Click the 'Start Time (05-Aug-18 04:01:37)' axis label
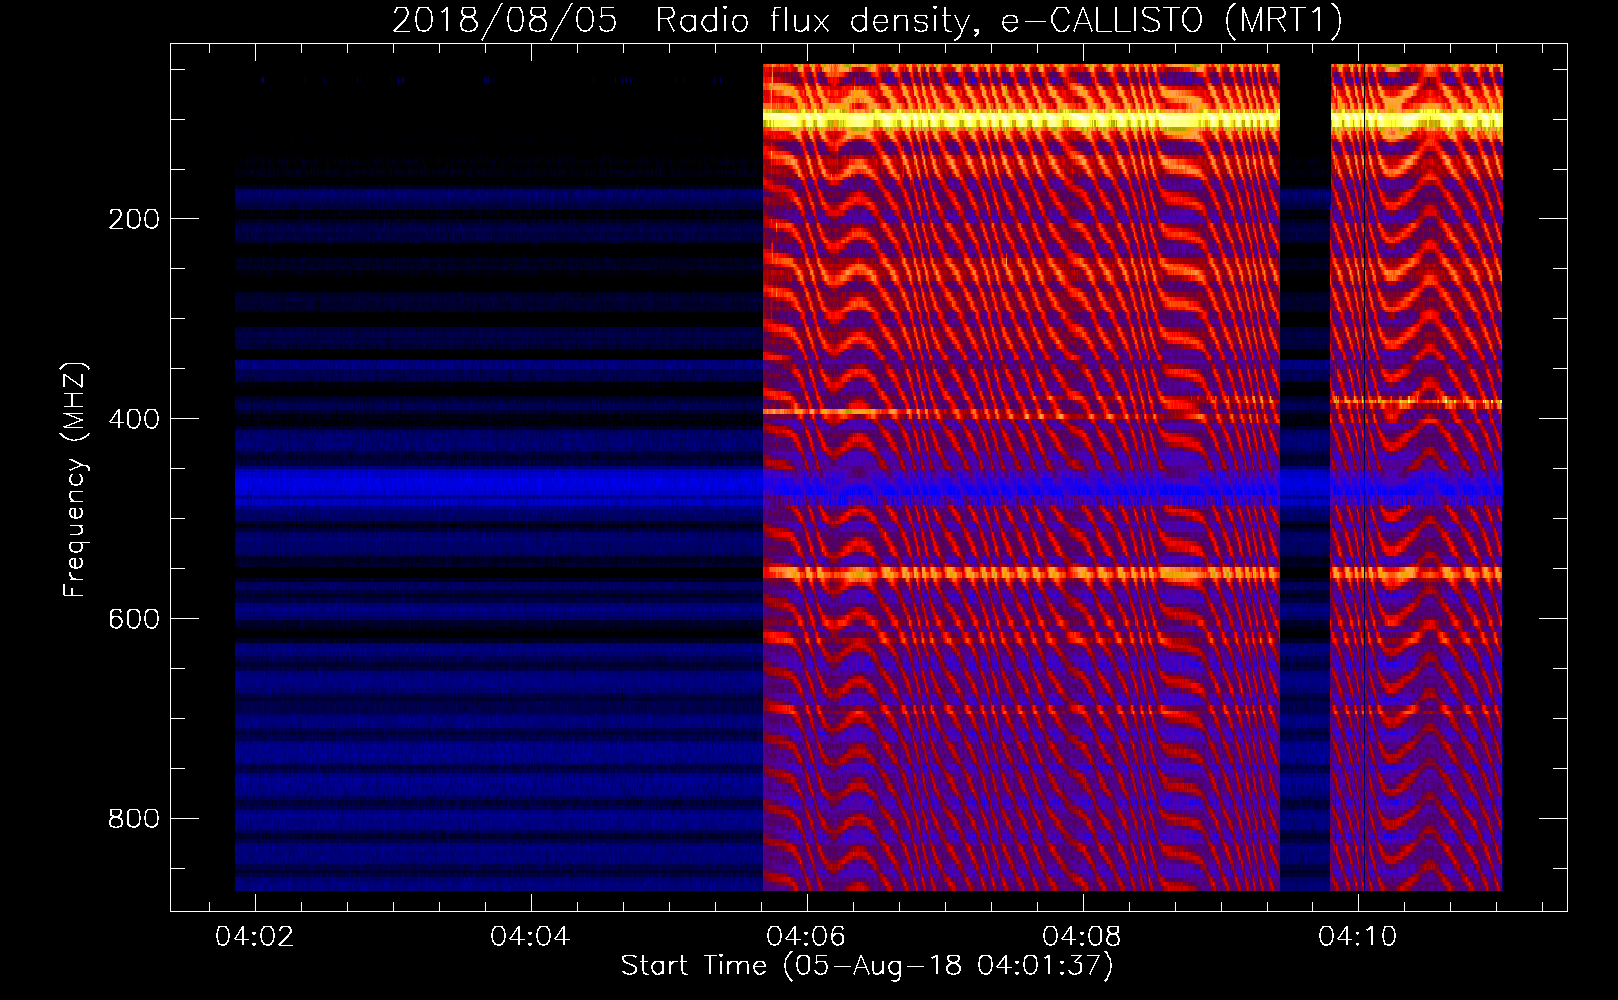Image resolution: width=1618 pixels, height=1000 pixels. (867, 966)
